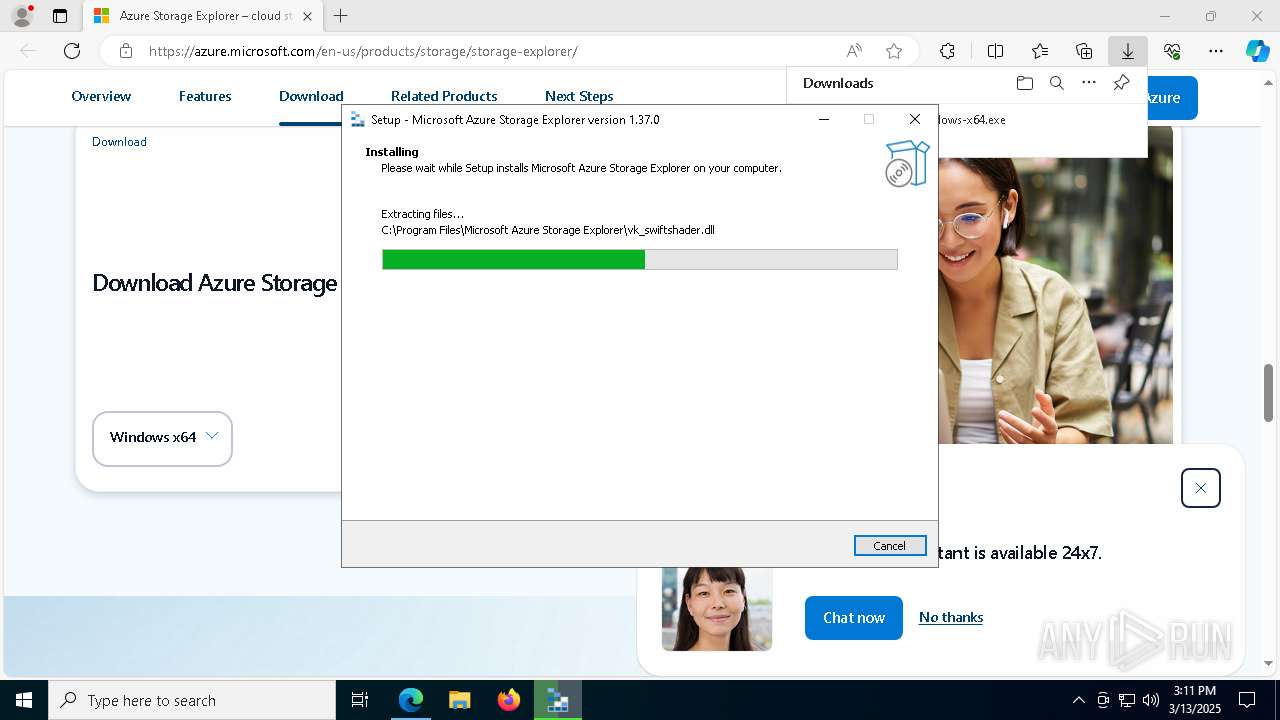Open Microsoft Edge from the taskbar
This screenshot has height=720, width=1280.
pos(411,700)
